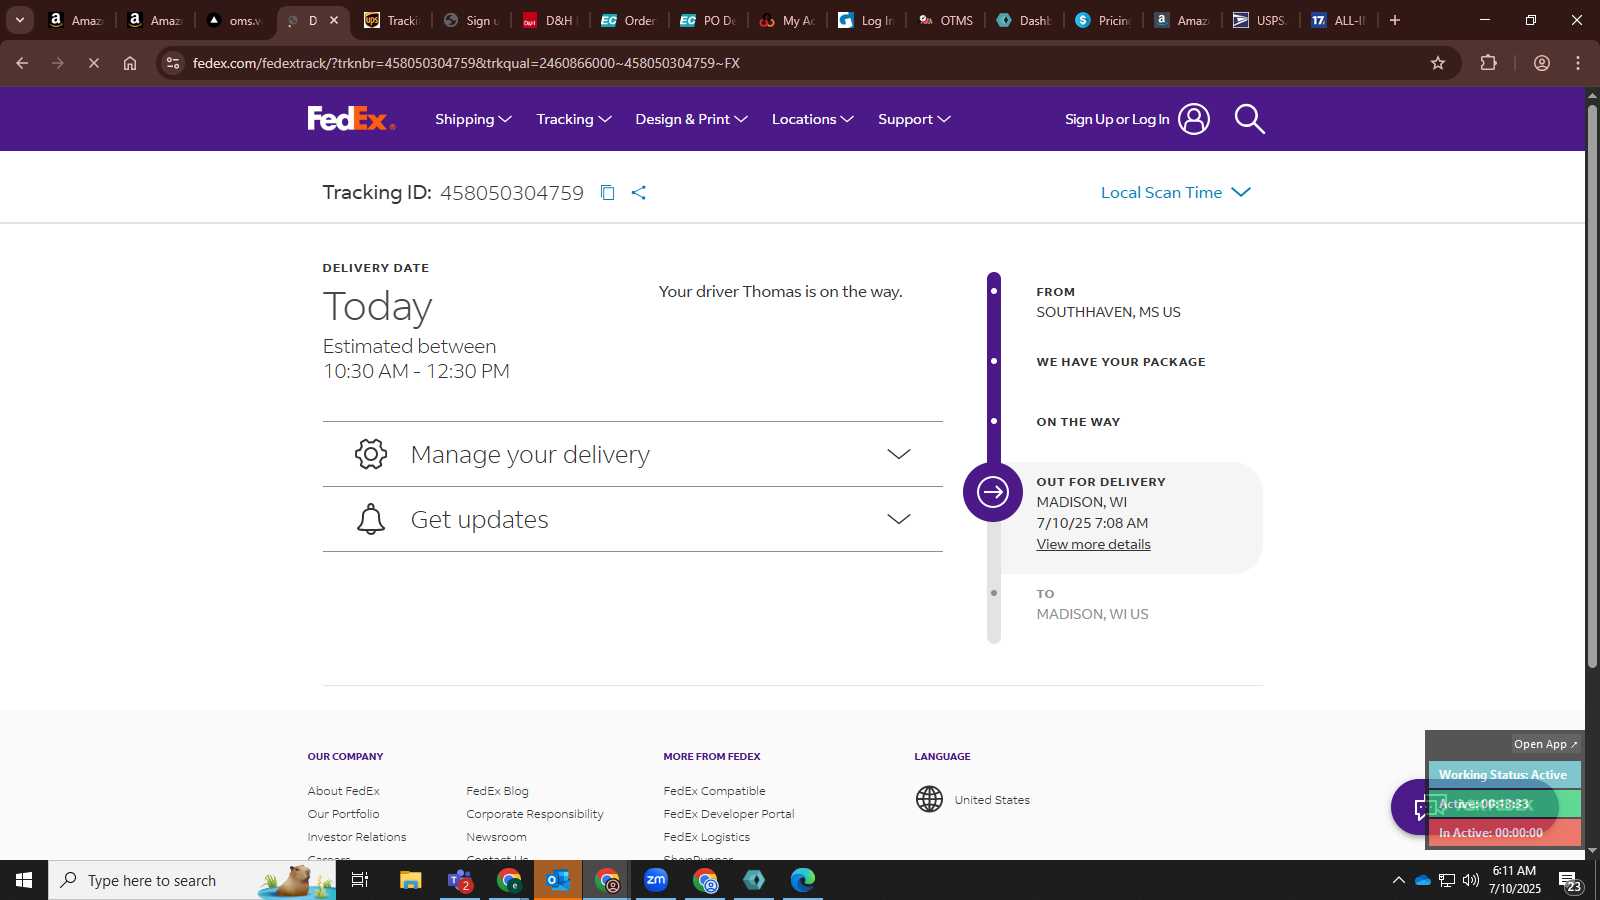The image size is (1600, 900).
Task: Switch to the PO De browser tab
Action: click(709, 20)
